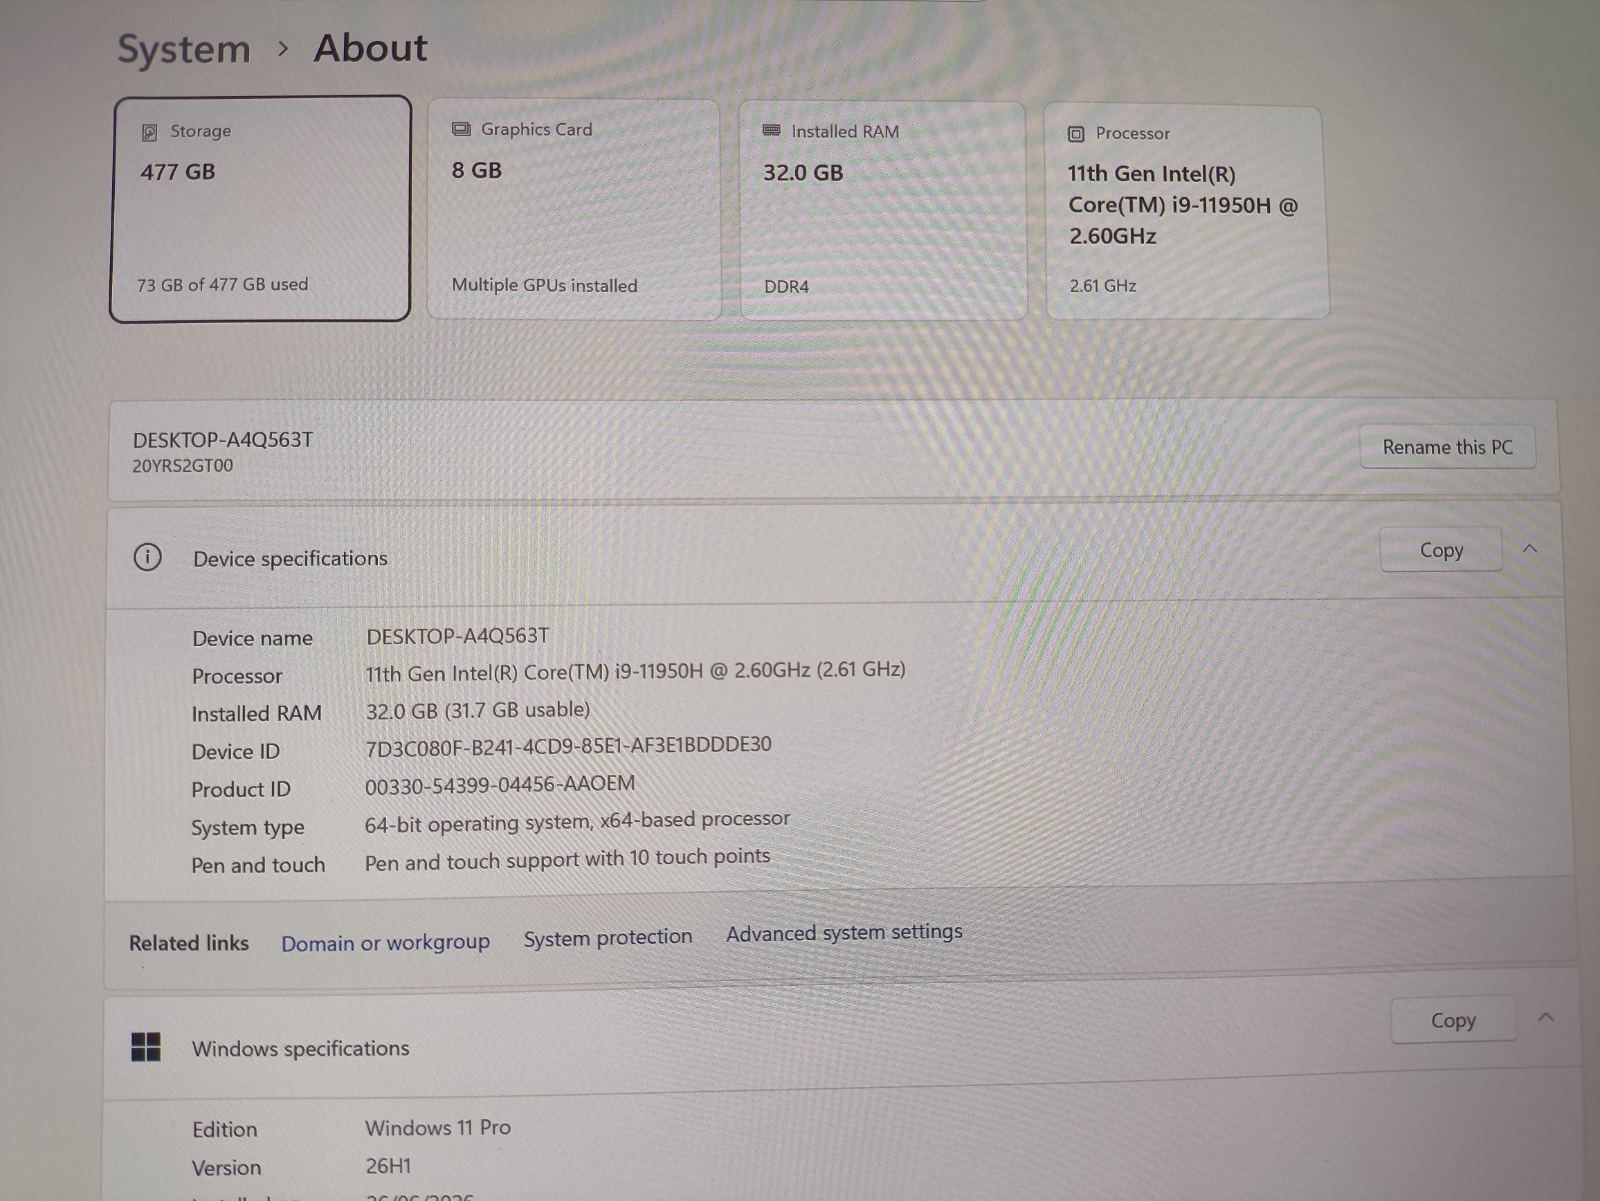Click the Processor chip icon
The width and height of the screenshot is (1600, 1201).
click(x=1076, y=134)
